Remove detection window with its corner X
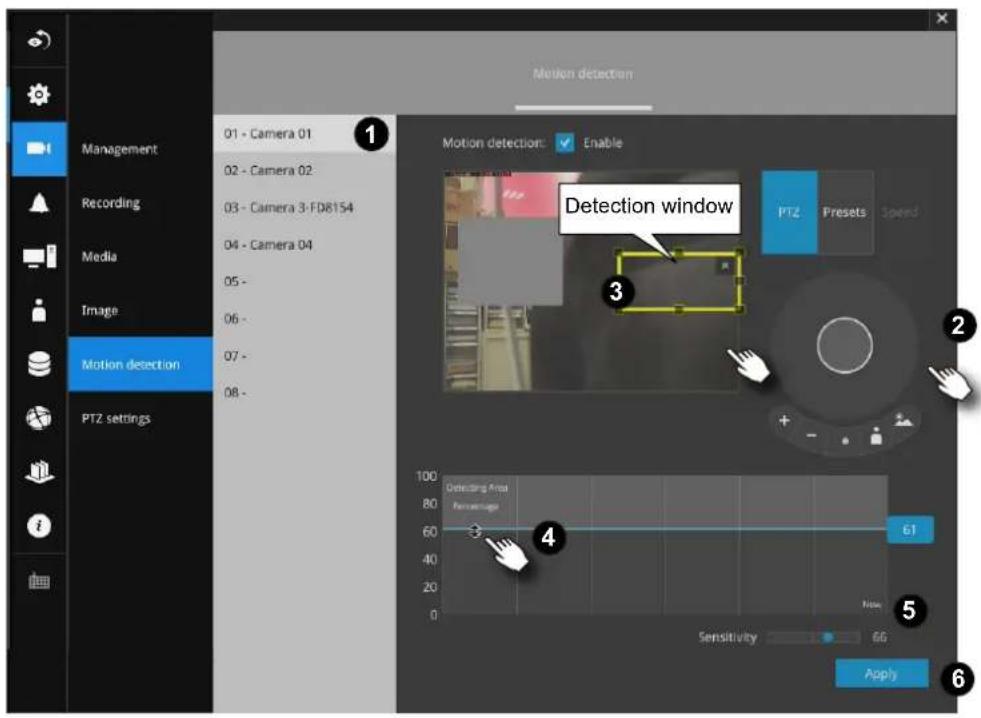The width and height of the screenshot is (981, 718). [725, 266]
